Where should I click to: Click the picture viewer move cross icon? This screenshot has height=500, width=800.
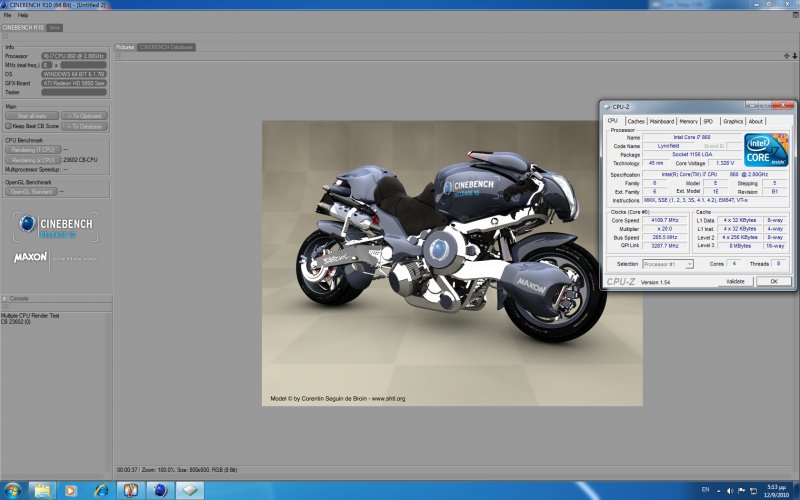click(x=786, y=56)
